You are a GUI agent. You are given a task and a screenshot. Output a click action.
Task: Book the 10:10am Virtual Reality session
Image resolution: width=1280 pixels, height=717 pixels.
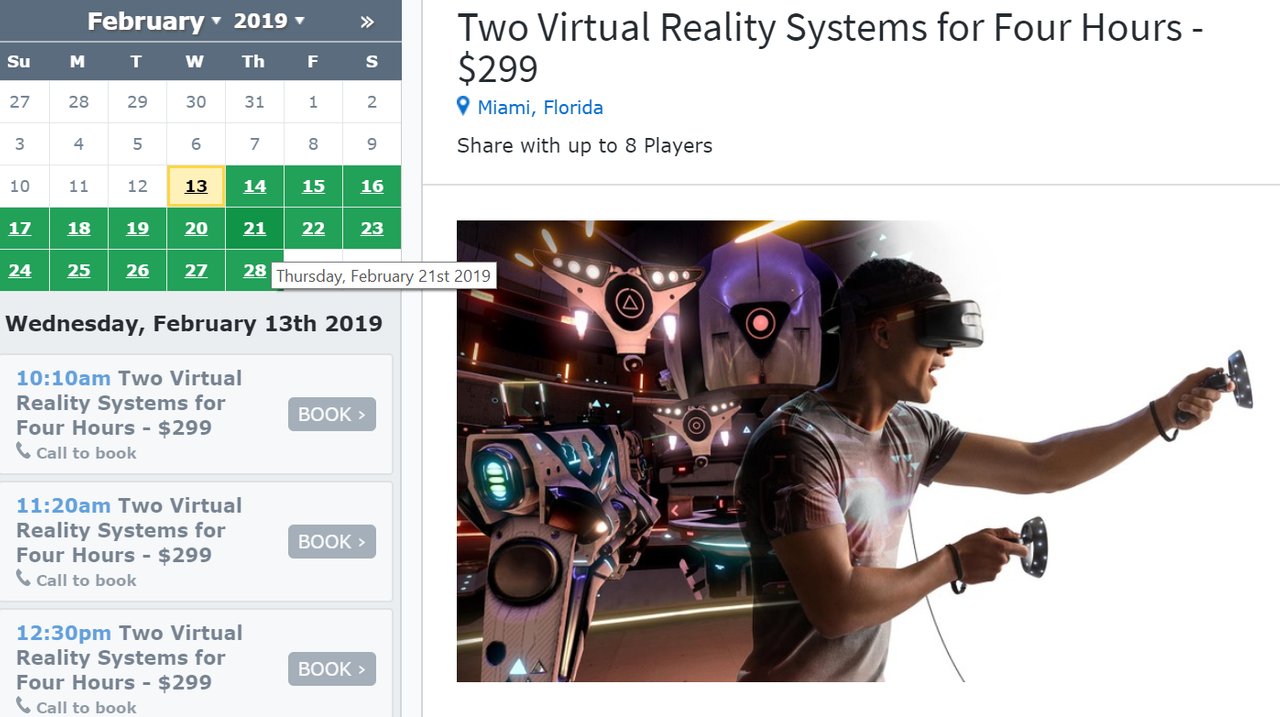pos(332,414)
